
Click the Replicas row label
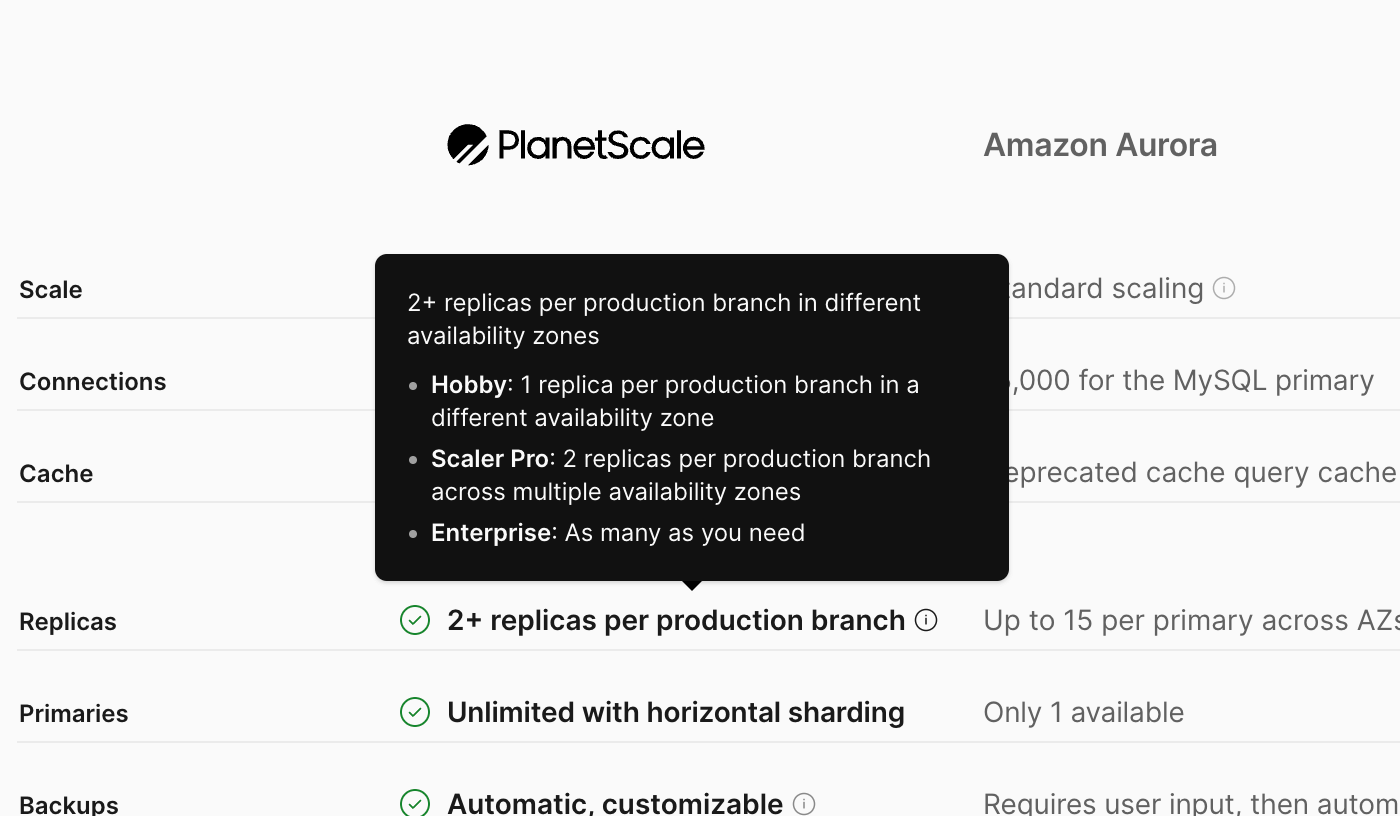point(68,622)
